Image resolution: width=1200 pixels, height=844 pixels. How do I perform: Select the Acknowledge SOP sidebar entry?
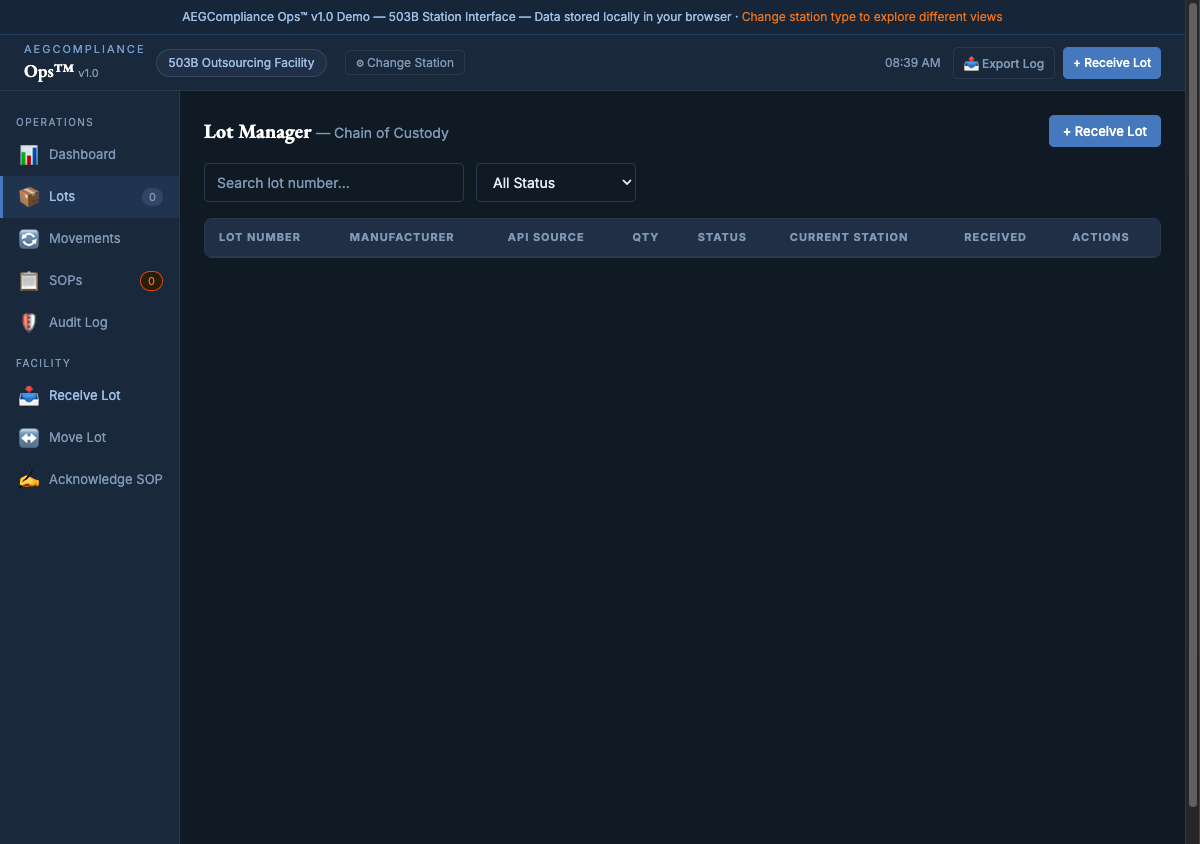click(105, 480)
